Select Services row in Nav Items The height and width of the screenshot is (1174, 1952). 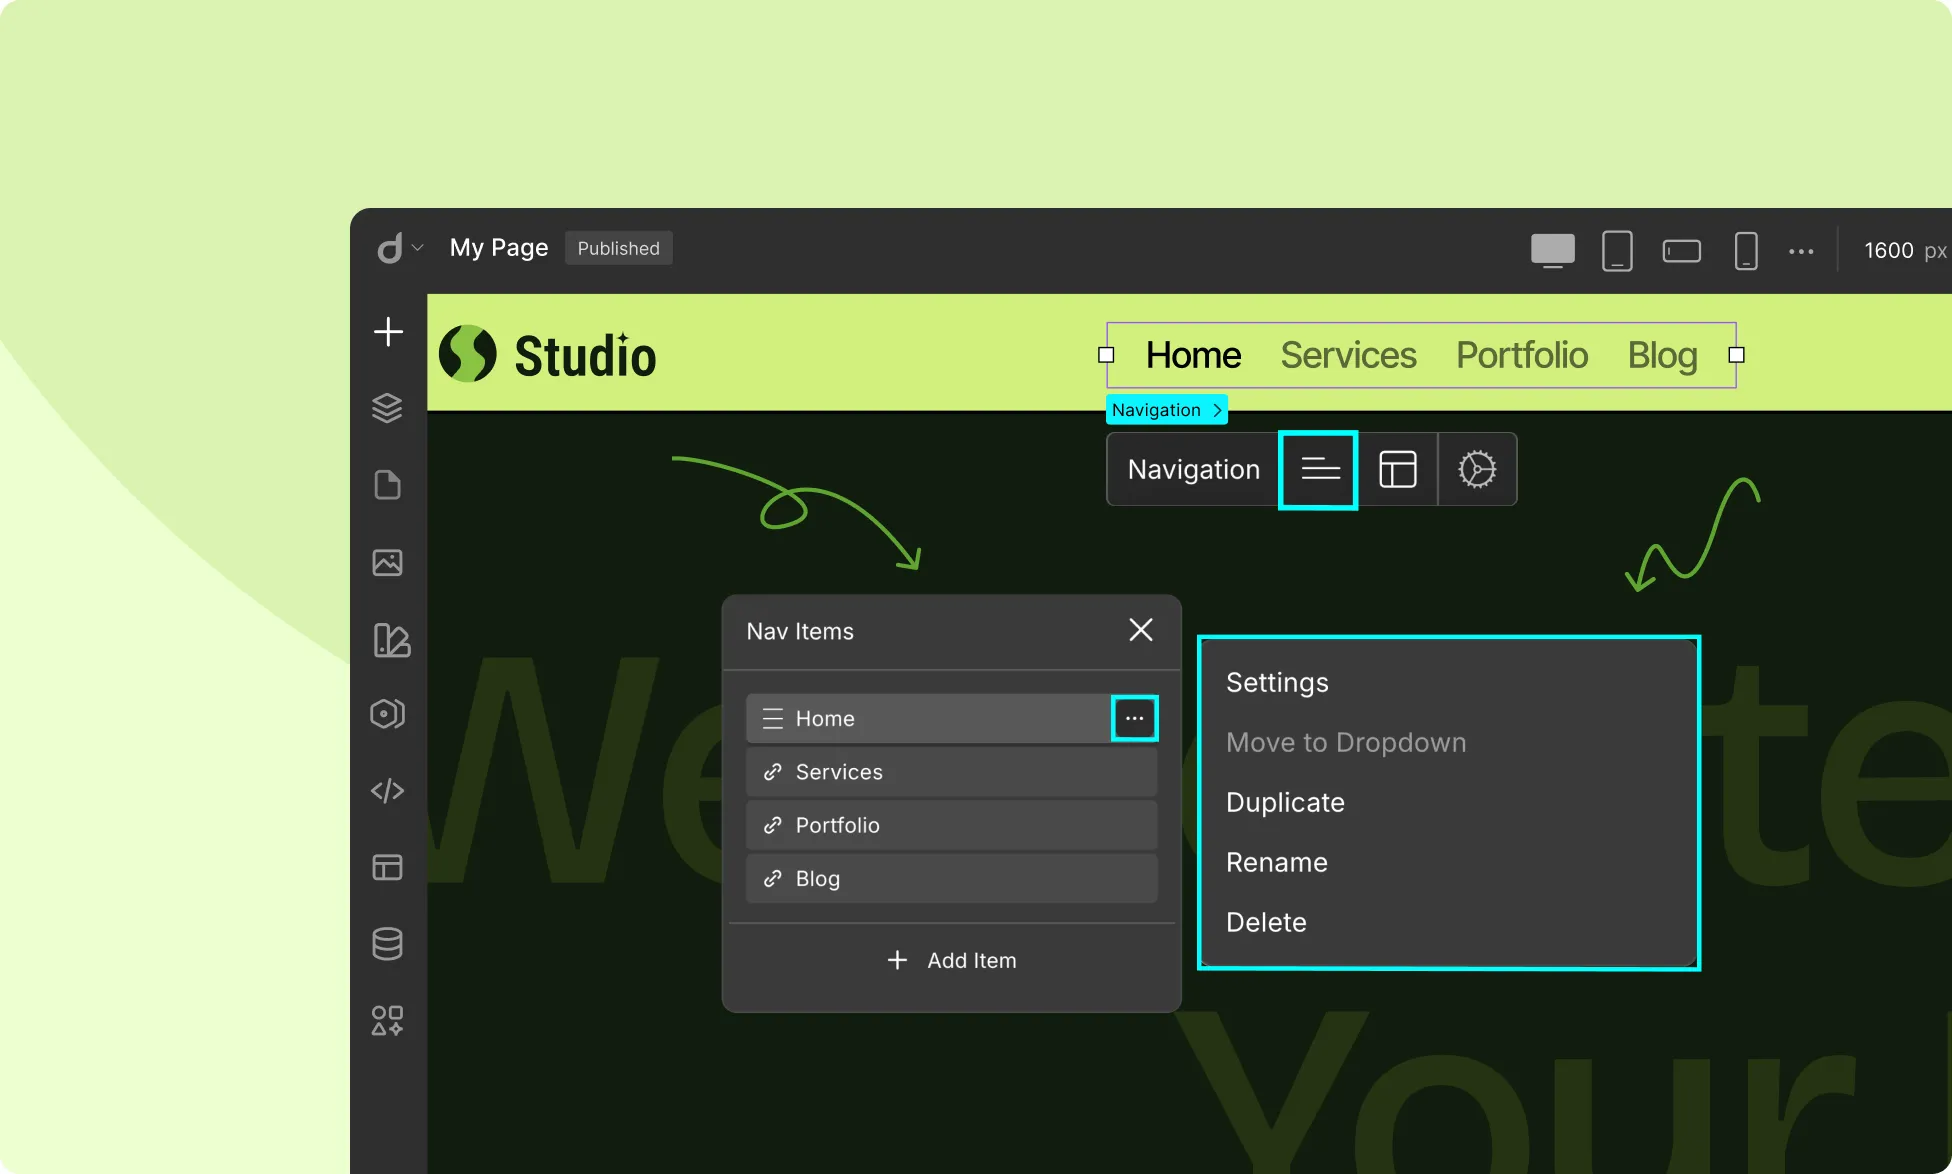coord(952,772)
